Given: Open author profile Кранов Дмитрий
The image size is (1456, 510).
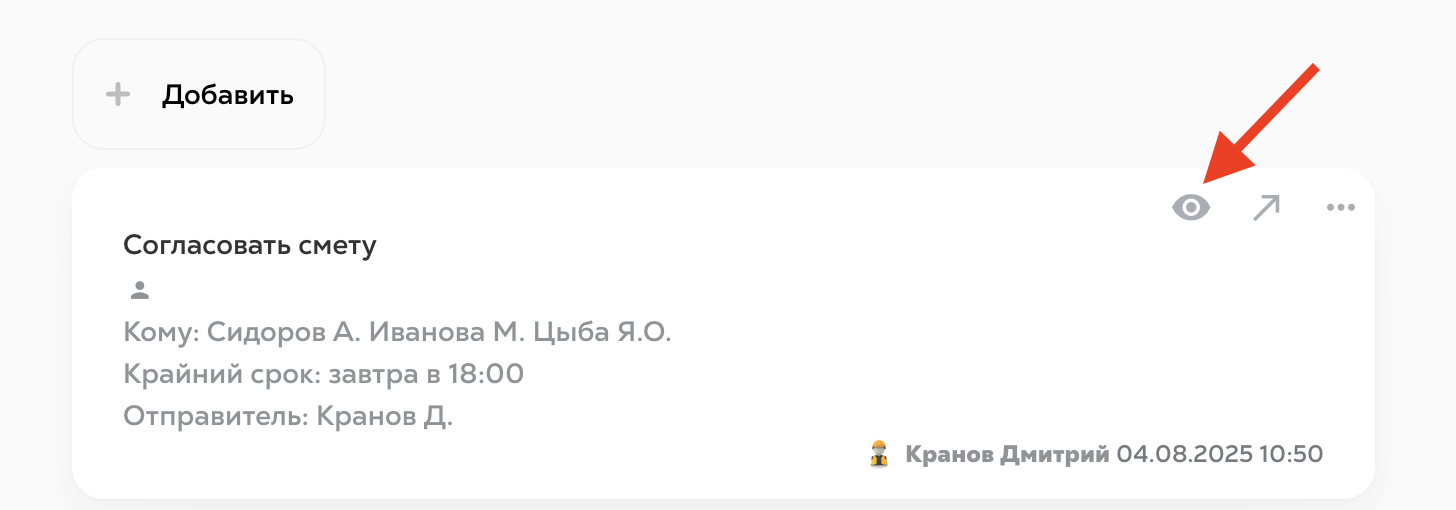Looking at the screenshot, I should point(1007,454).
